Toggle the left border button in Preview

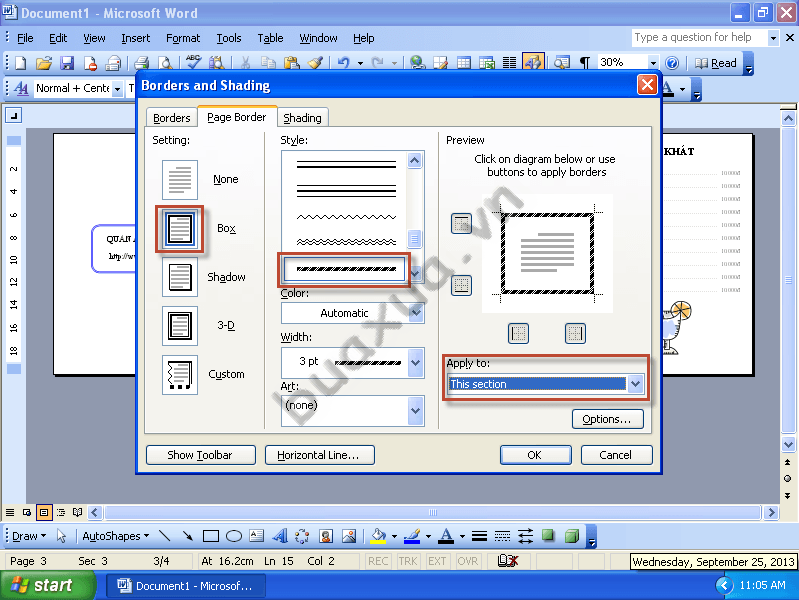click(x=519, y=334)
